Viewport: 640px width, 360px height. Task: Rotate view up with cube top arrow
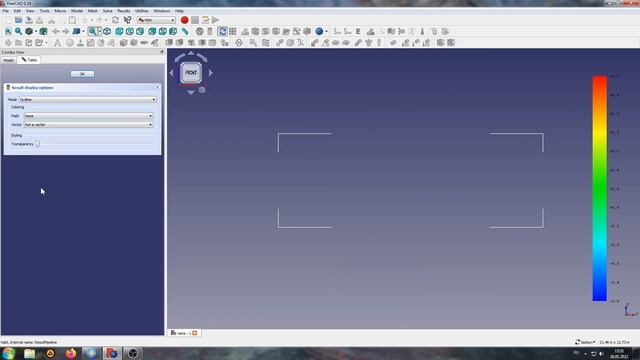pos(191,53)
